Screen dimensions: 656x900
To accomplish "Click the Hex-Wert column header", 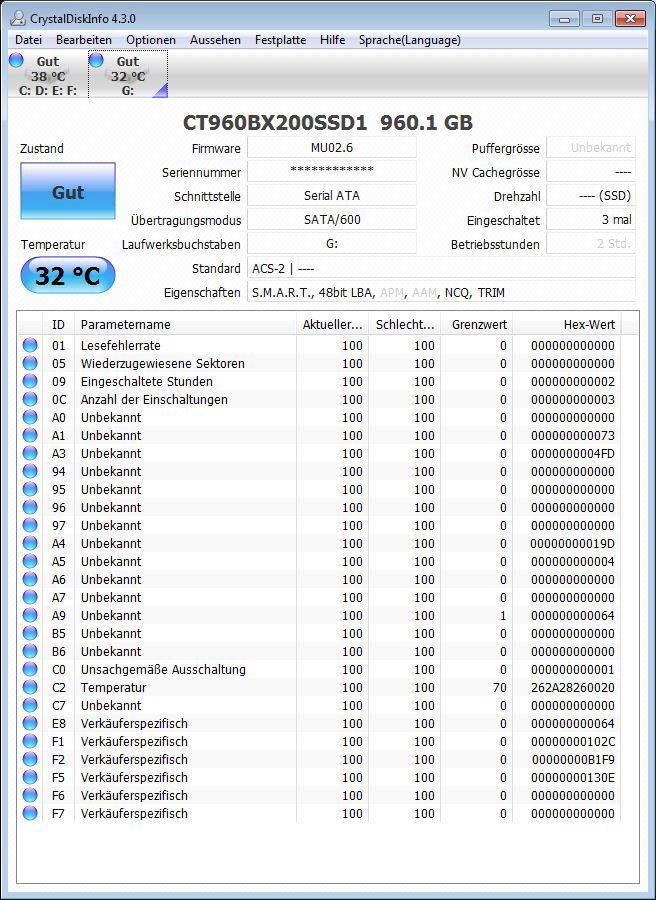I will pos(566,324).
